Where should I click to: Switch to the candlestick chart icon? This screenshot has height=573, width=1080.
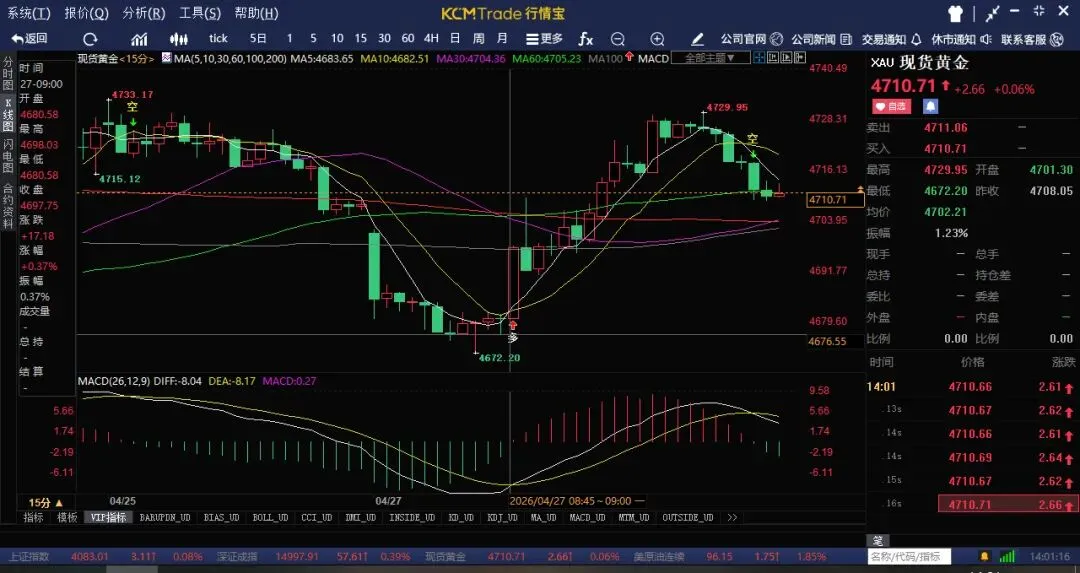pos(178,39)
